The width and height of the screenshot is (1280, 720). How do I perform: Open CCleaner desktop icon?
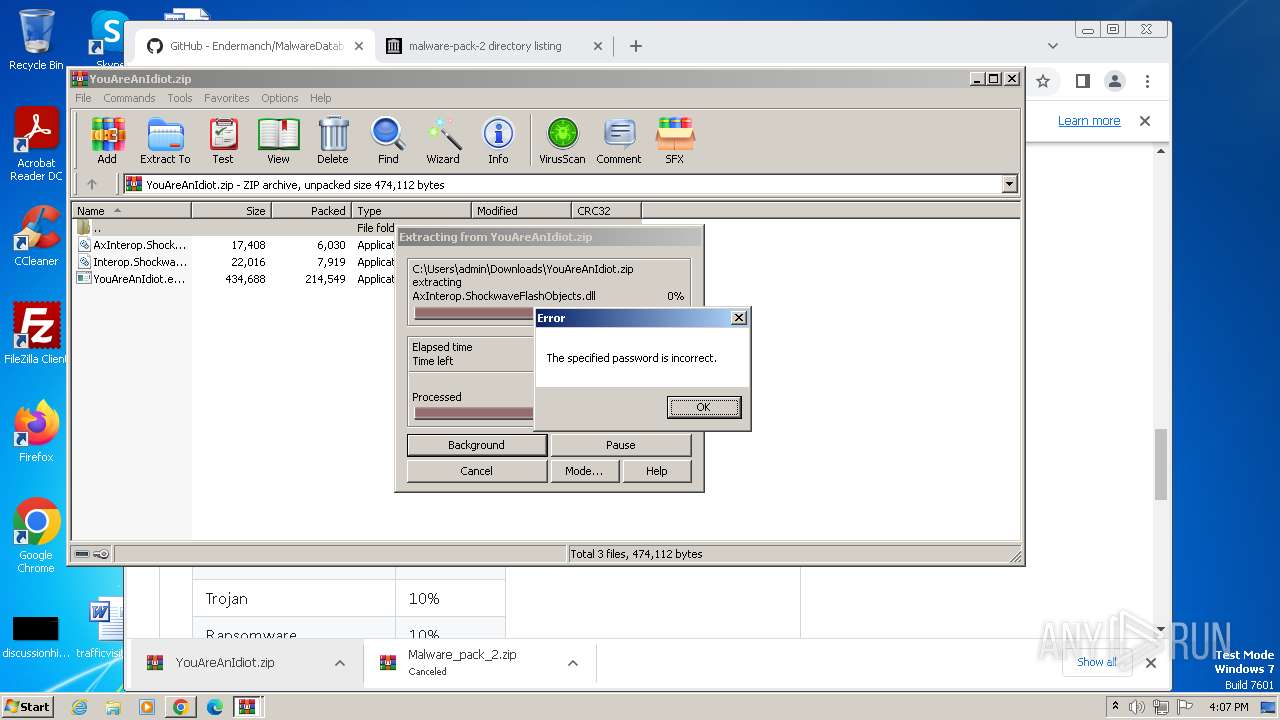pos(36,235)
